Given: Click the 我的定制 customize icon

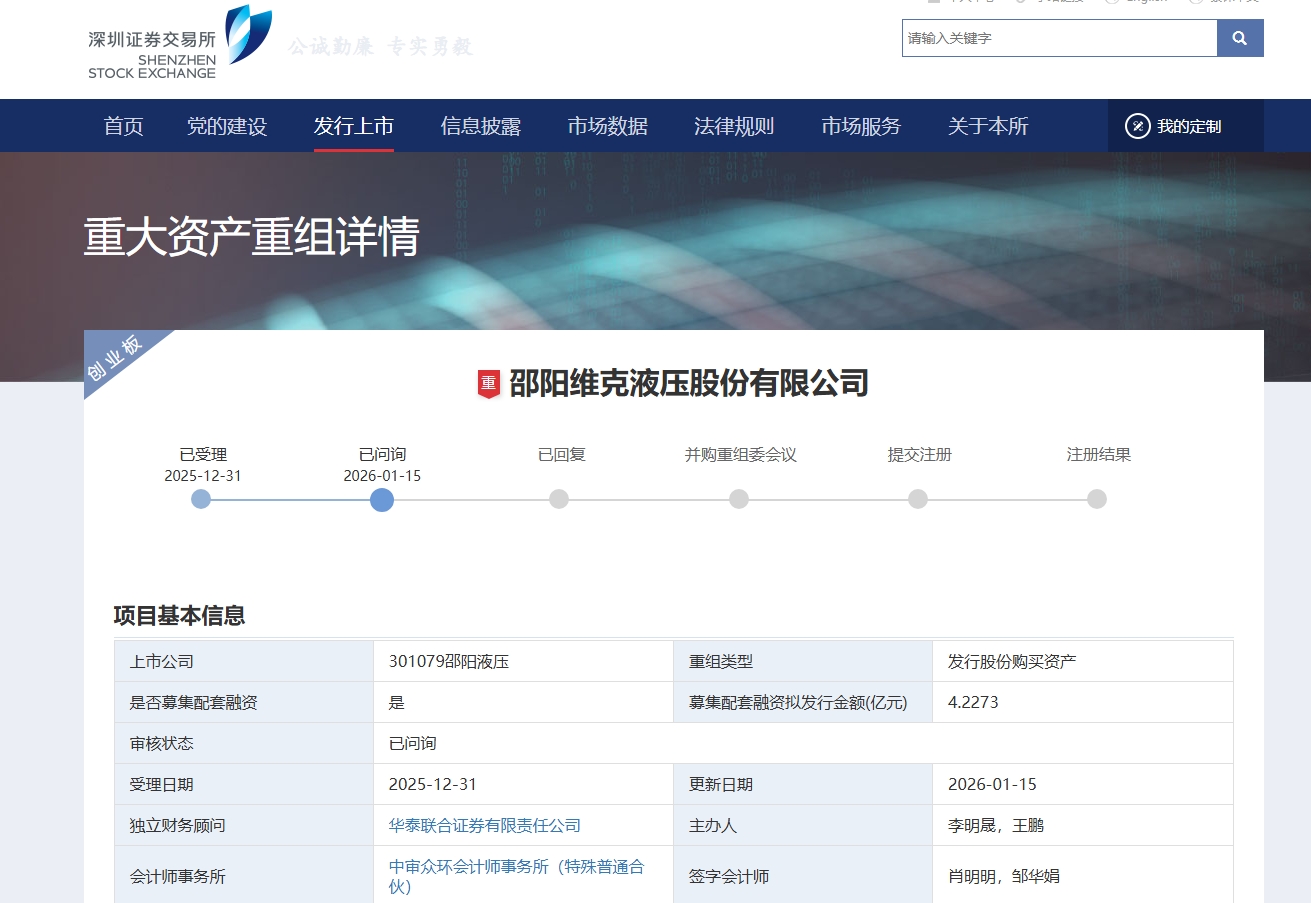Looking at the screenshot, I should (x=1138, y=126).
